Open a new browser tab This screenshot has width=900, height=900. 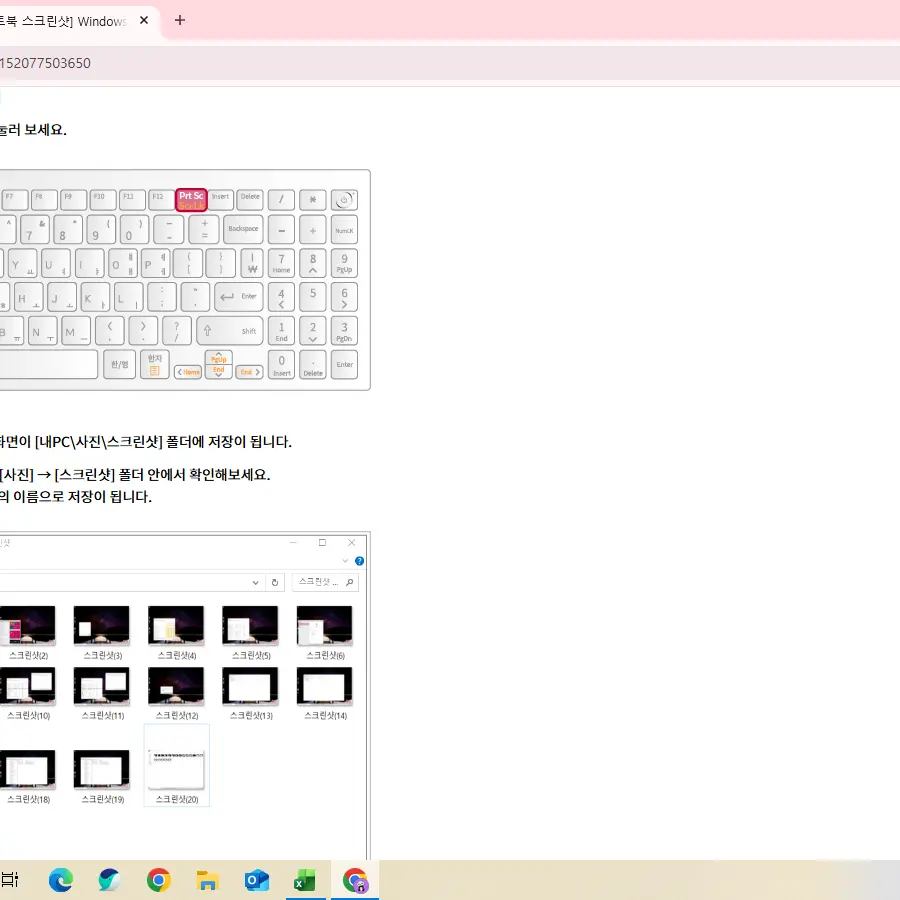pyautogui.click(x=180, y=21)
